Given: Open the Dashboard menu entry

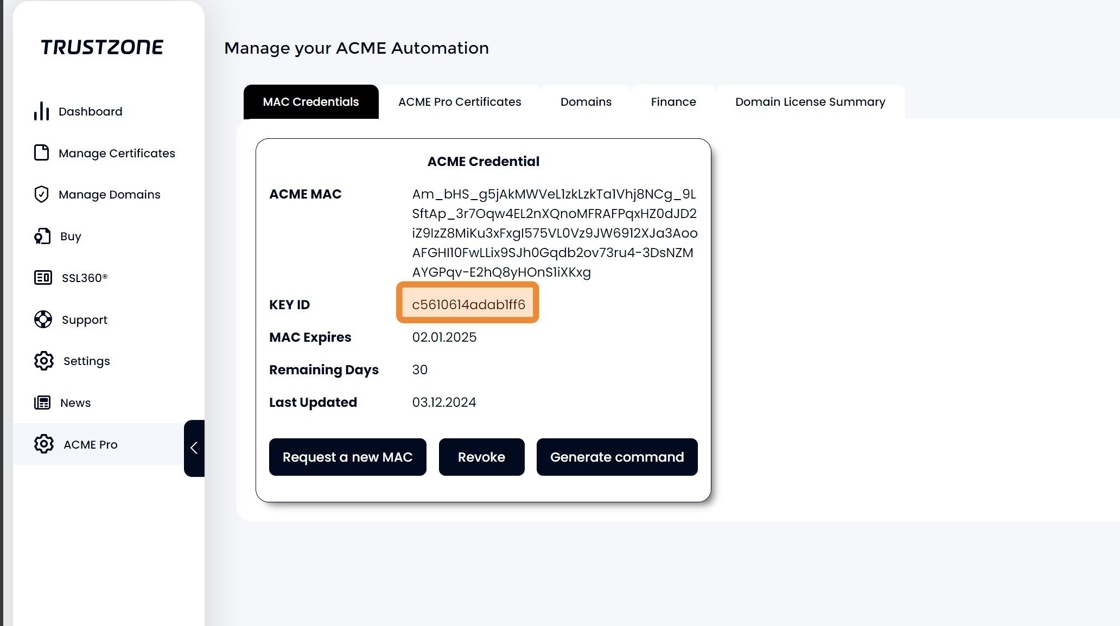Looking at the screenshot, I should coord(90,111).
